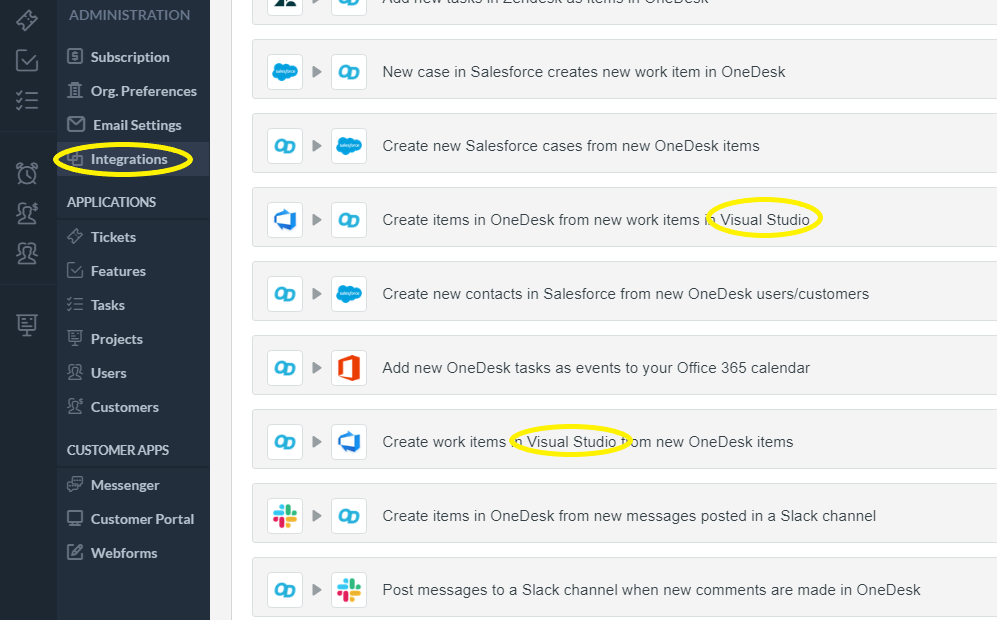997x620 pixels.
Task: Open Messenger customer app settings
Action: (125, 485)
